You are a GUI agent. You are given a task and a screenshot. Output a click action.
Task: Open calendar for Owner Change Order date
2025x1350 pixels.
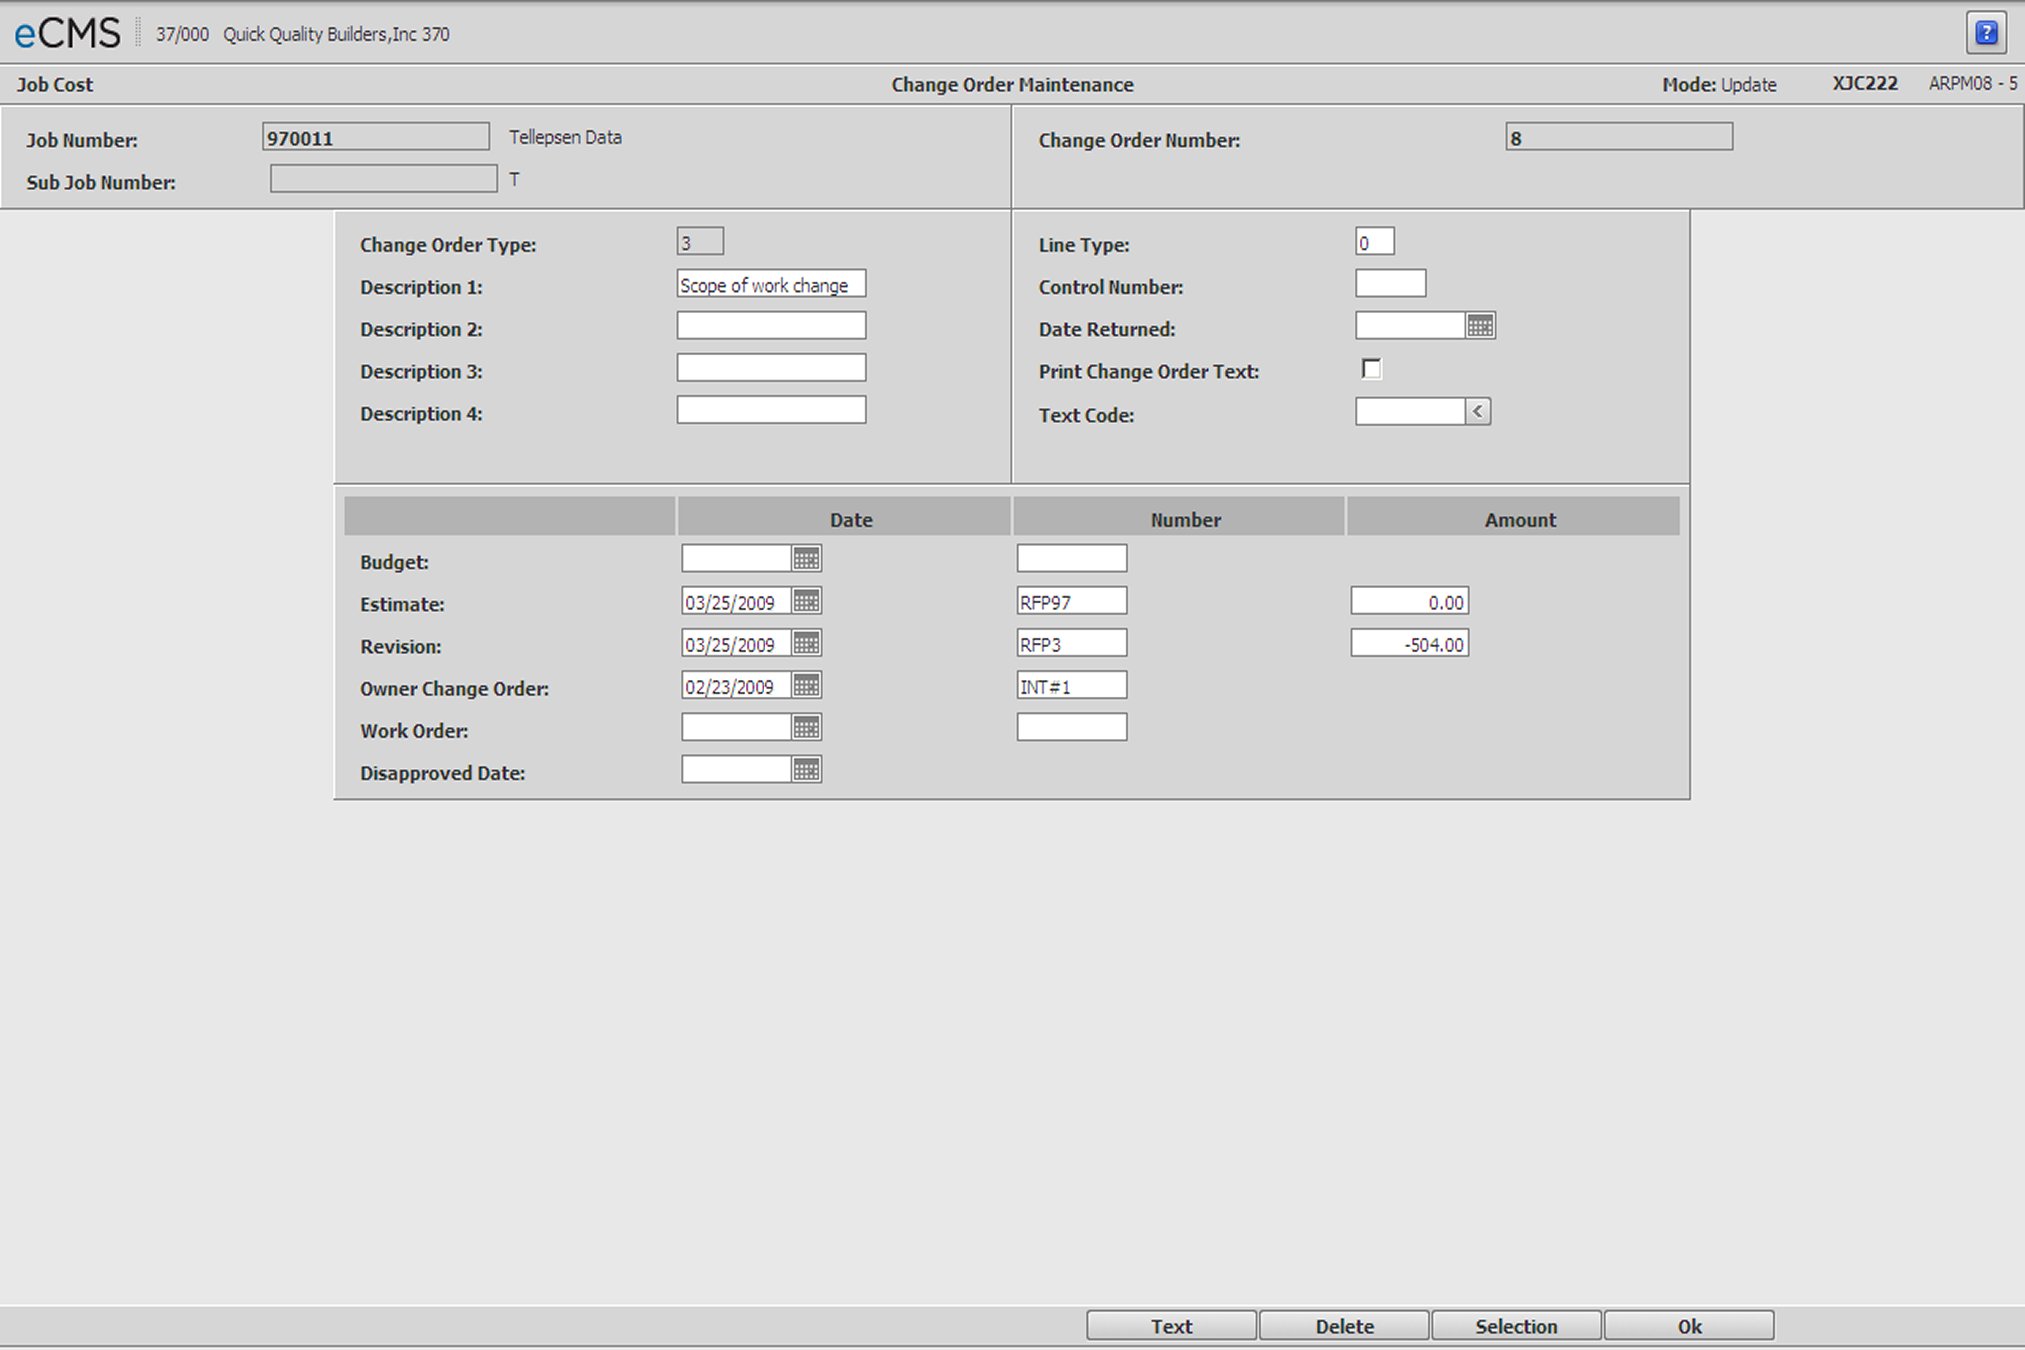[806, 685]
